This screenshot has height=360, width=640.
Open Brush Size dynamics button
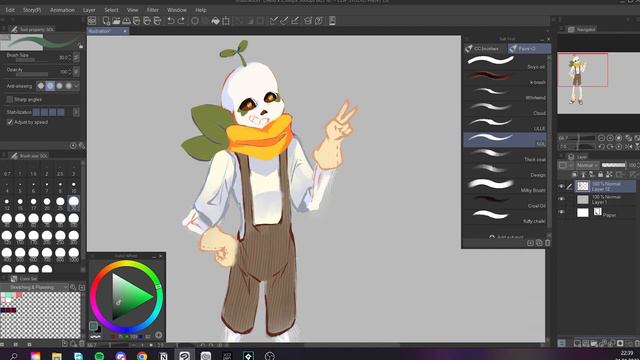click(x=76, y=57)
